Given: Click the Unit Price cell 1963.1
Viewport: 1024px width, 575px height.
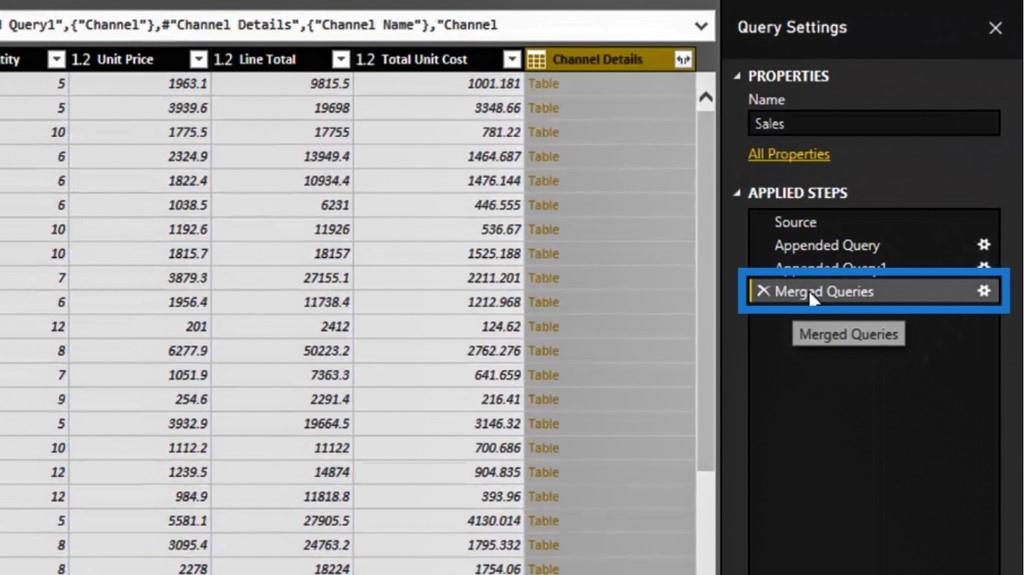Looking at the screenshot, I should 140,84.
